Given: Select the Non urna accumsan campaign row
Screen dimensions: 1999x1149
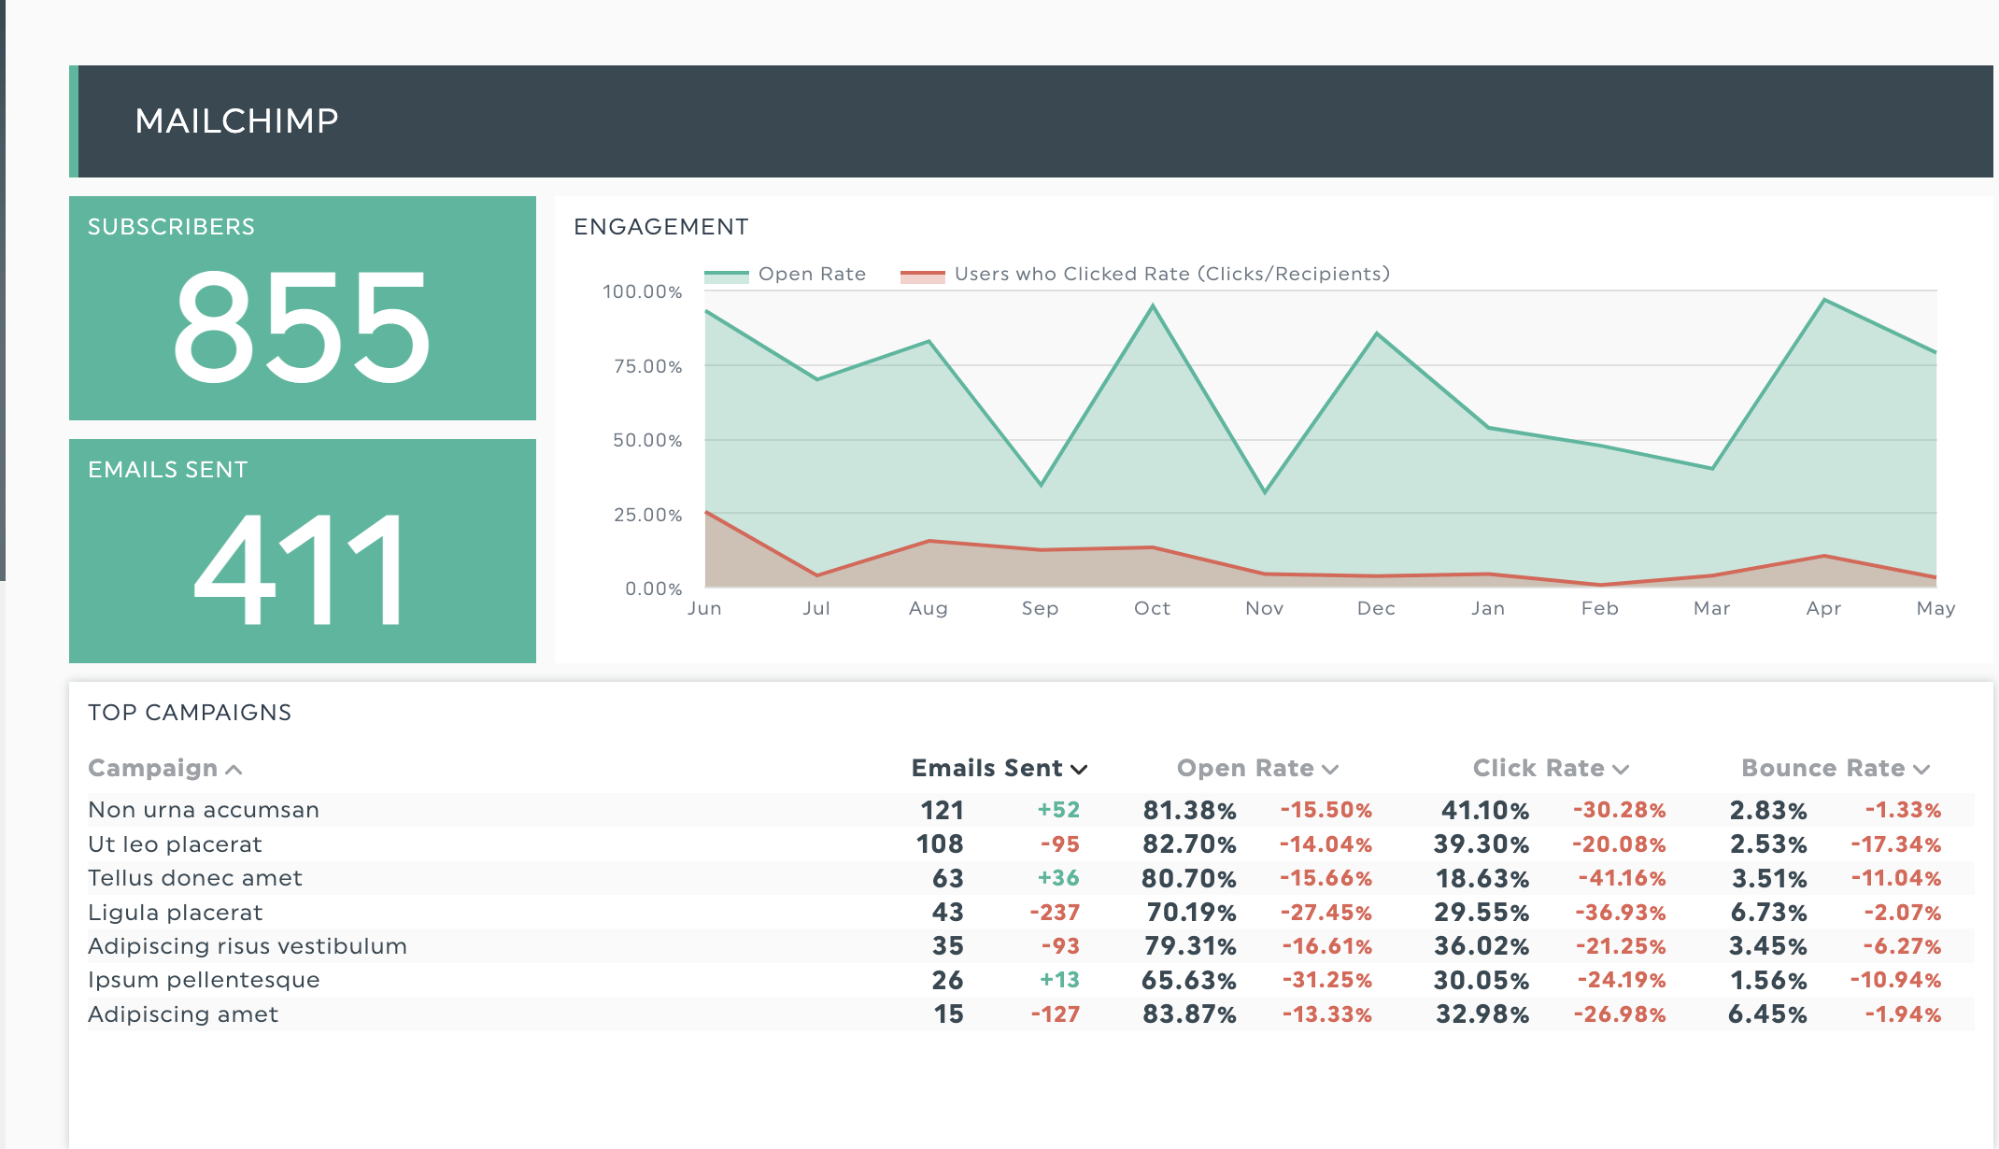Looking at the screenshot, I should 1031,810.
